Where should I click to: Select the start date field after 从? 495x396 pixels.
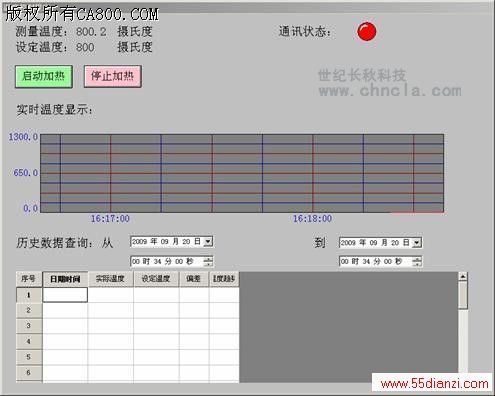point(172,241)
